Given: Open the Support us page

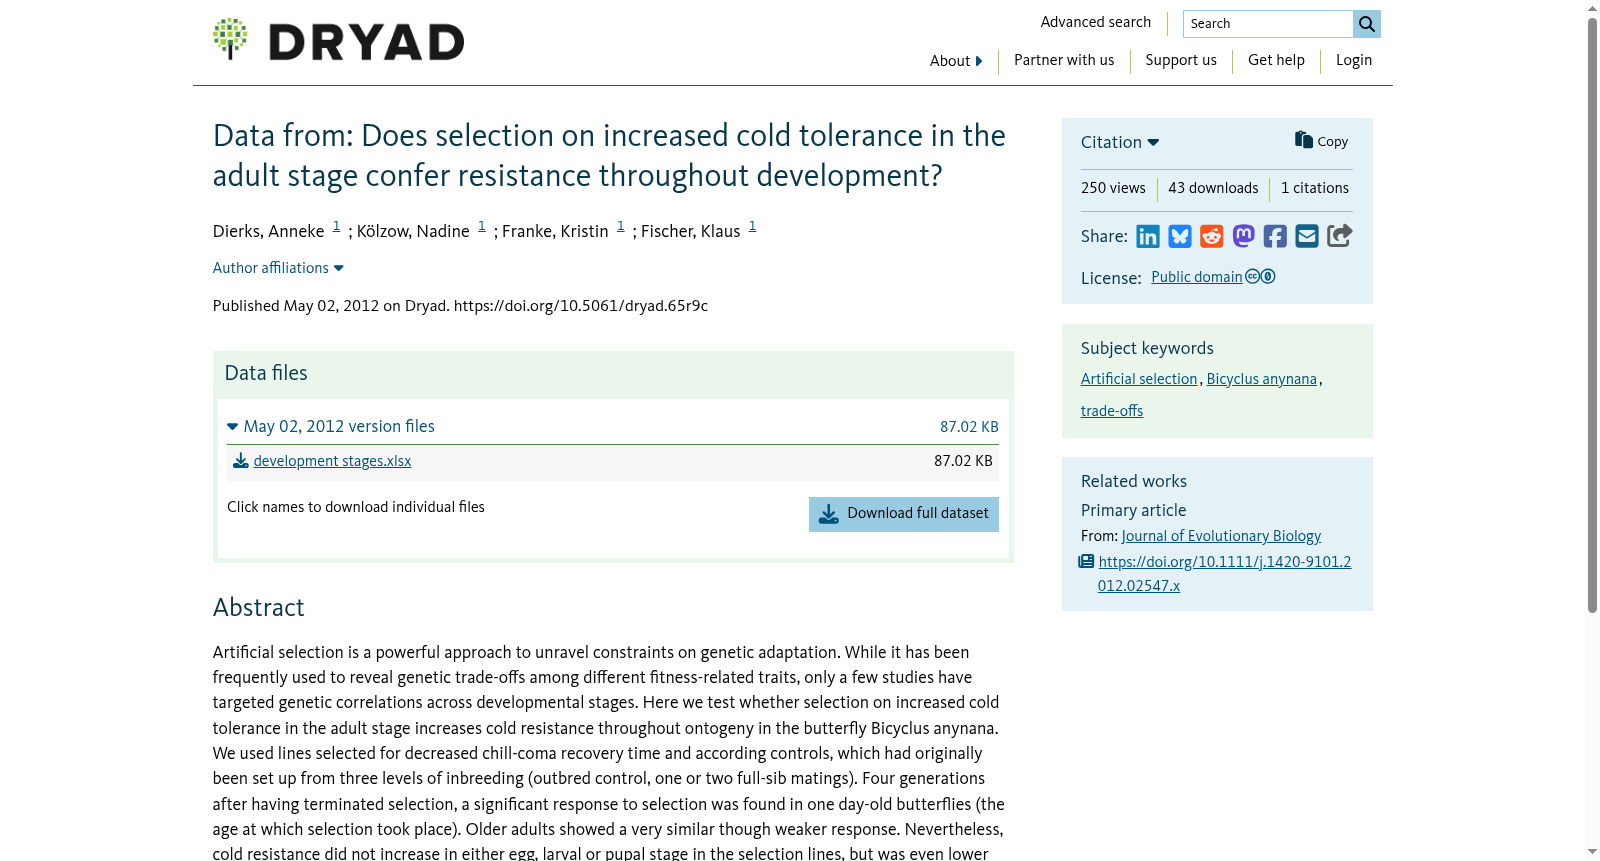Looking at the screenshot, I should [1181, 60].
